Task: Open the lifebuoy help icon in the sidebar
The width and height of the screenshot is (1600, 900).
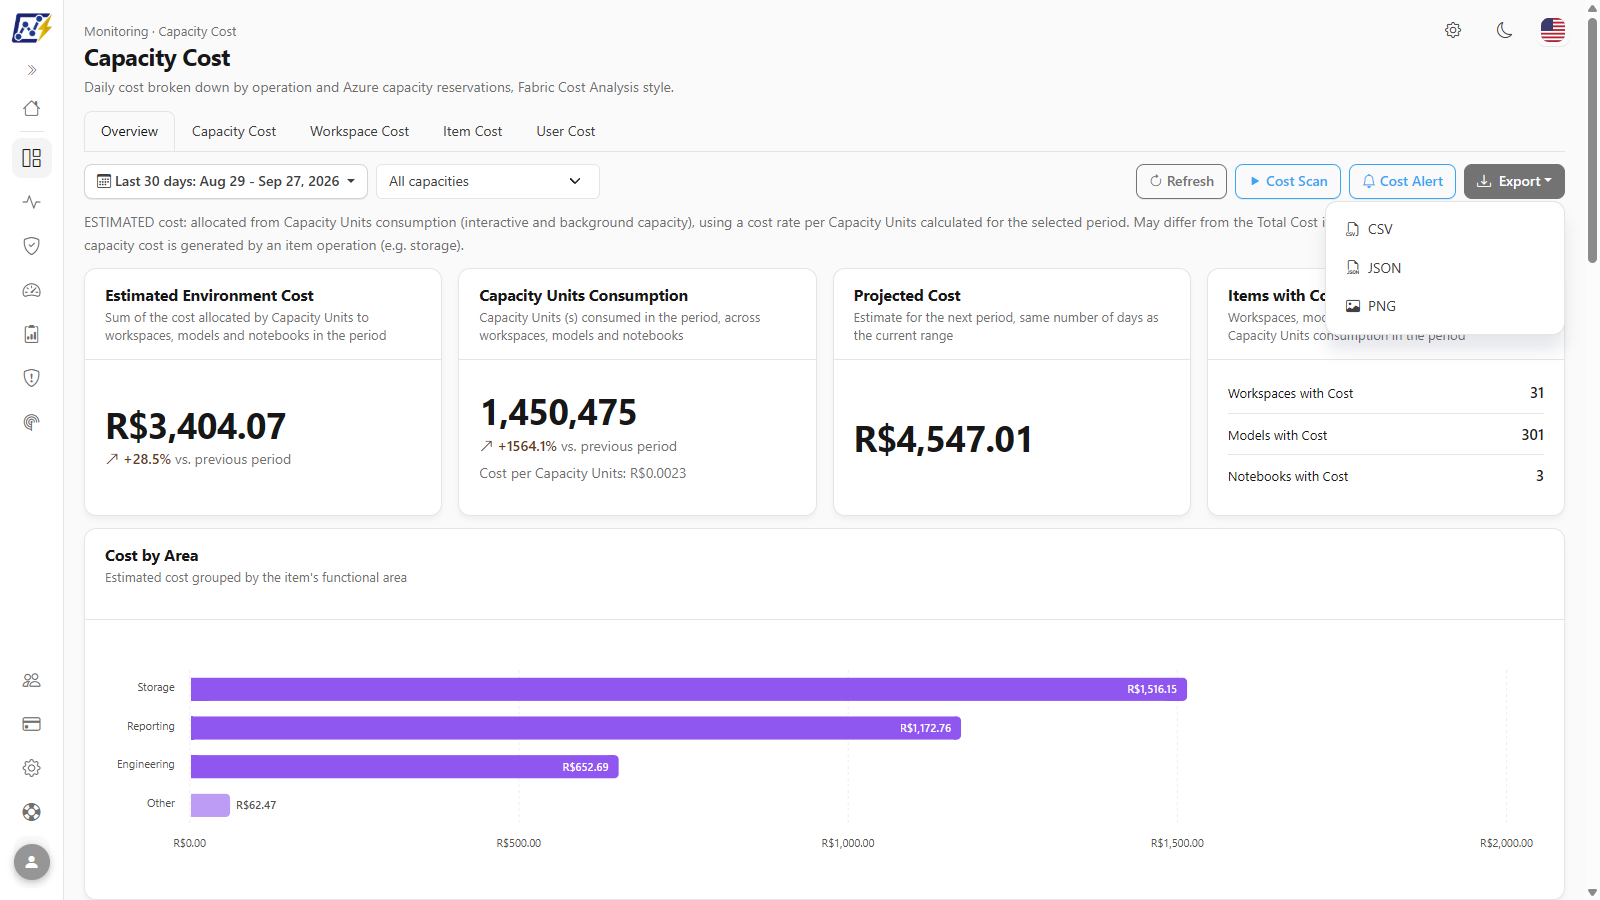Action: [x=32, y=812]
